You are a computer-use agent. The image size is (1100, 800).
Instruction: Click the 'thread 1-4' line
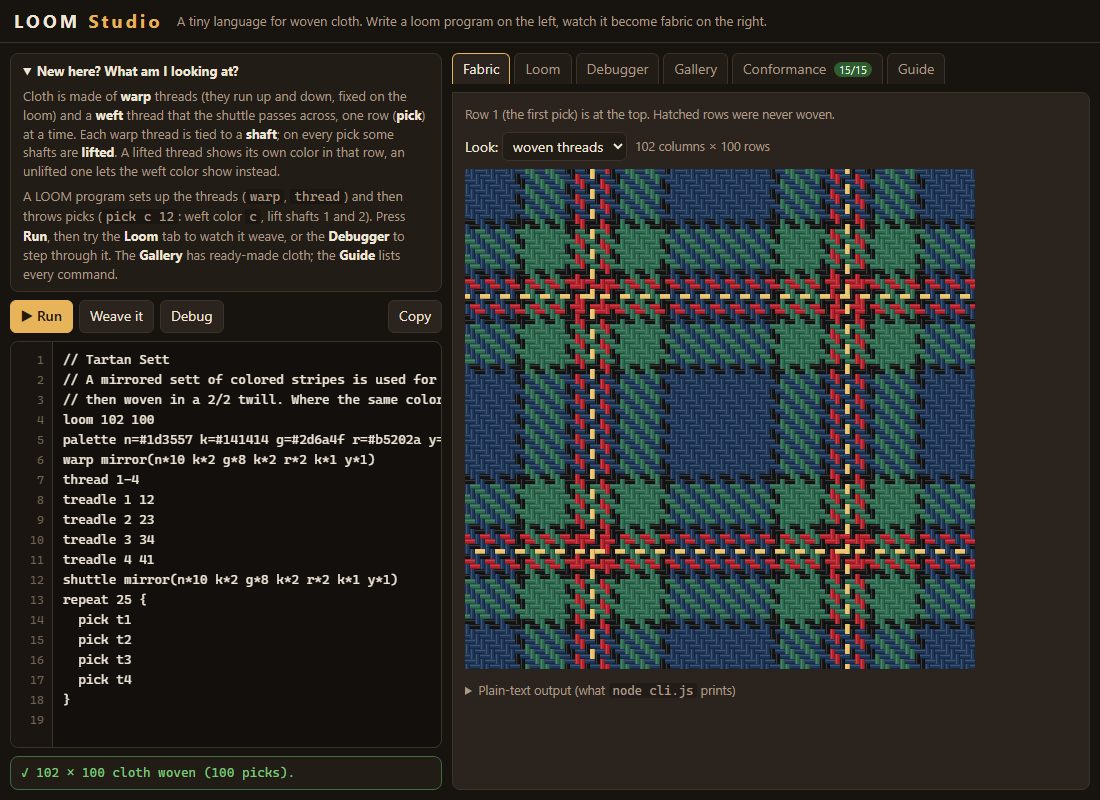pos(101,479)
